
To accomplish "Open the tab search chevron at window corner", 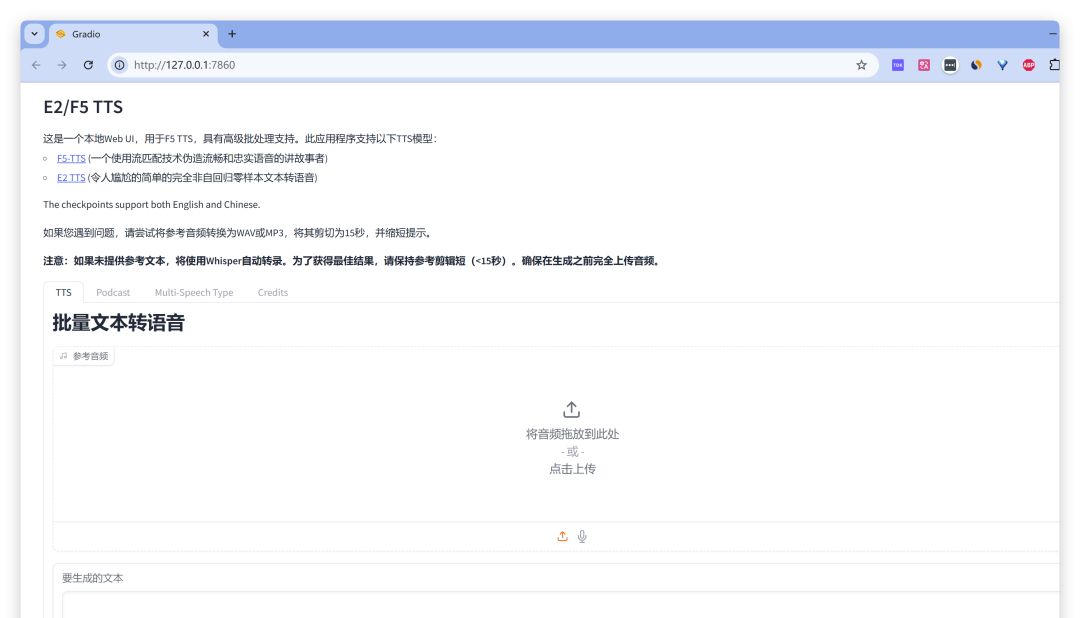I will coord(33,33).
